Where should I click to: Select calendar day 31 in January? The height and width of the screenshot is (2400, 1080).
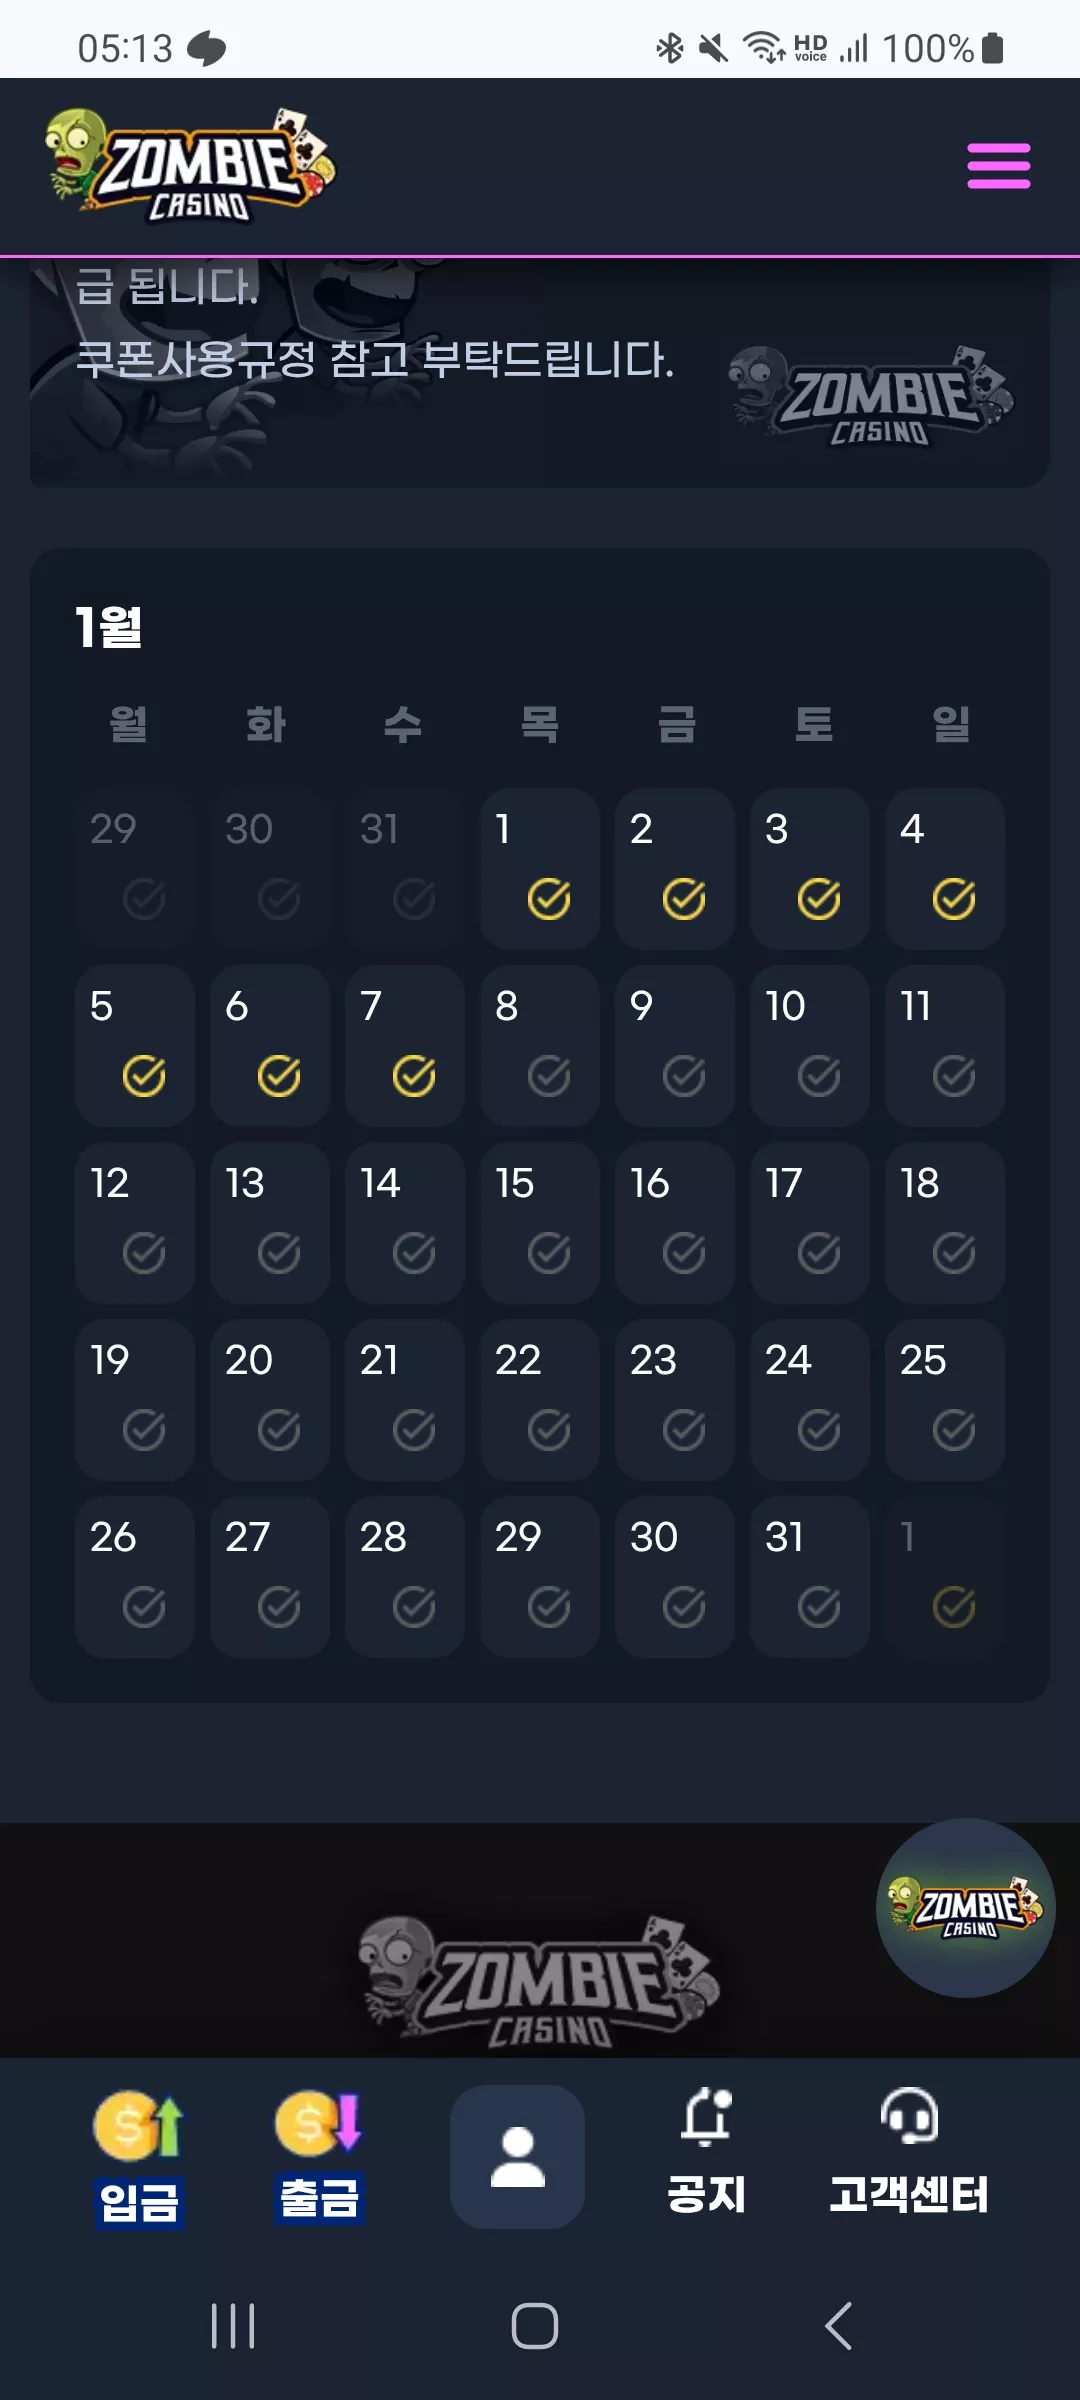click(810, 1577)
